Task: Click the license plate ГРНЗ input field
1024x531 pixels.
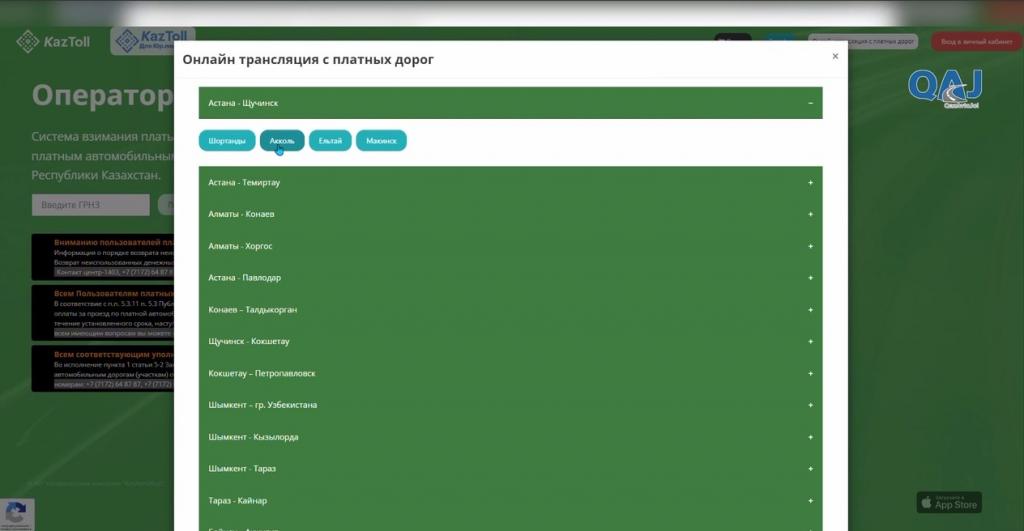Action: click(x=90, y=205)
